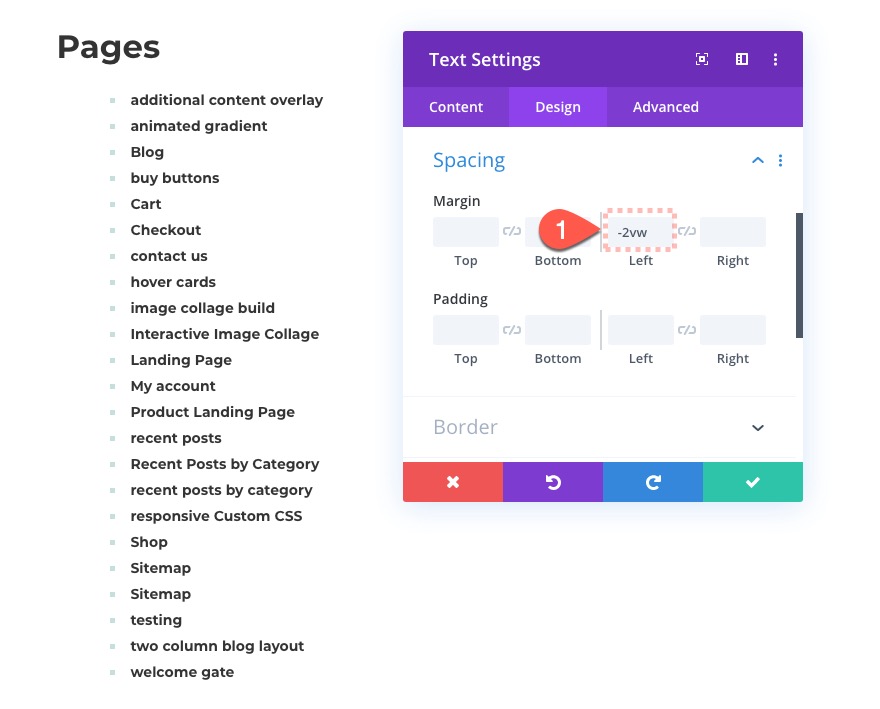
Task: Open the Interactive Image Collage page link
Action: (x=224, y=334)
